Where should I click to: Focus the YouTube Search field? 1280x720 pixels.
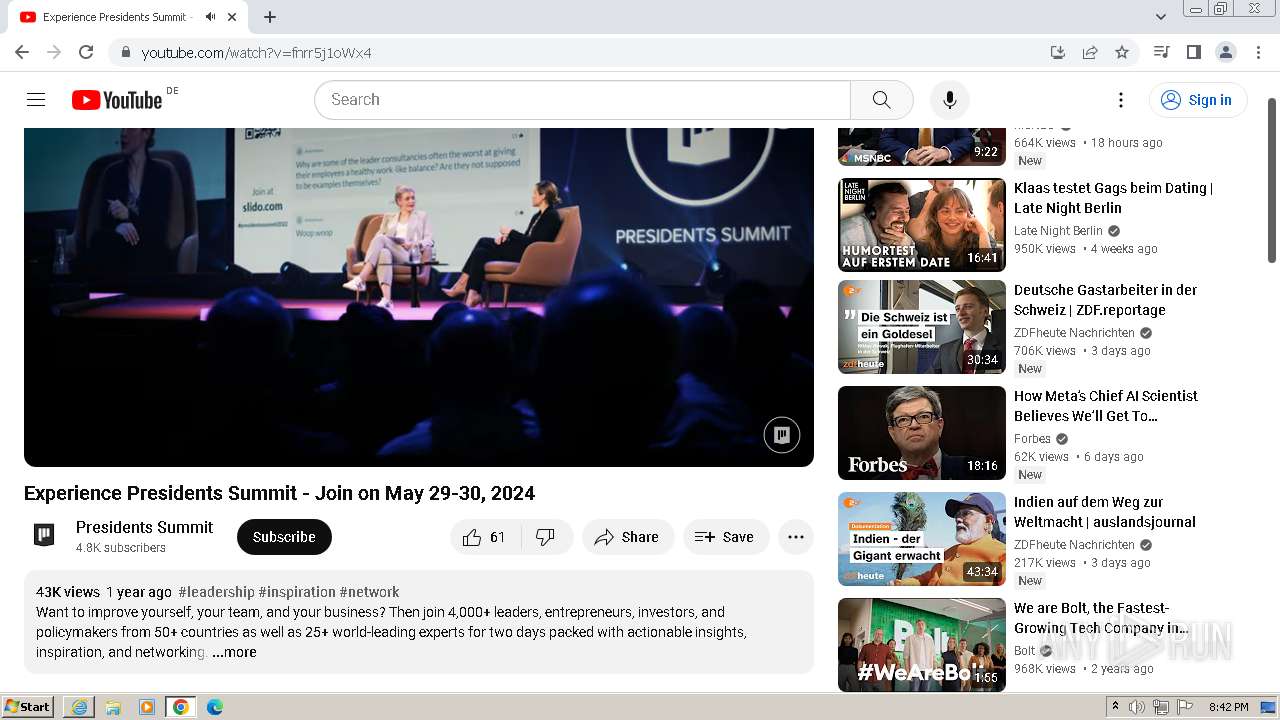(582, 100)
